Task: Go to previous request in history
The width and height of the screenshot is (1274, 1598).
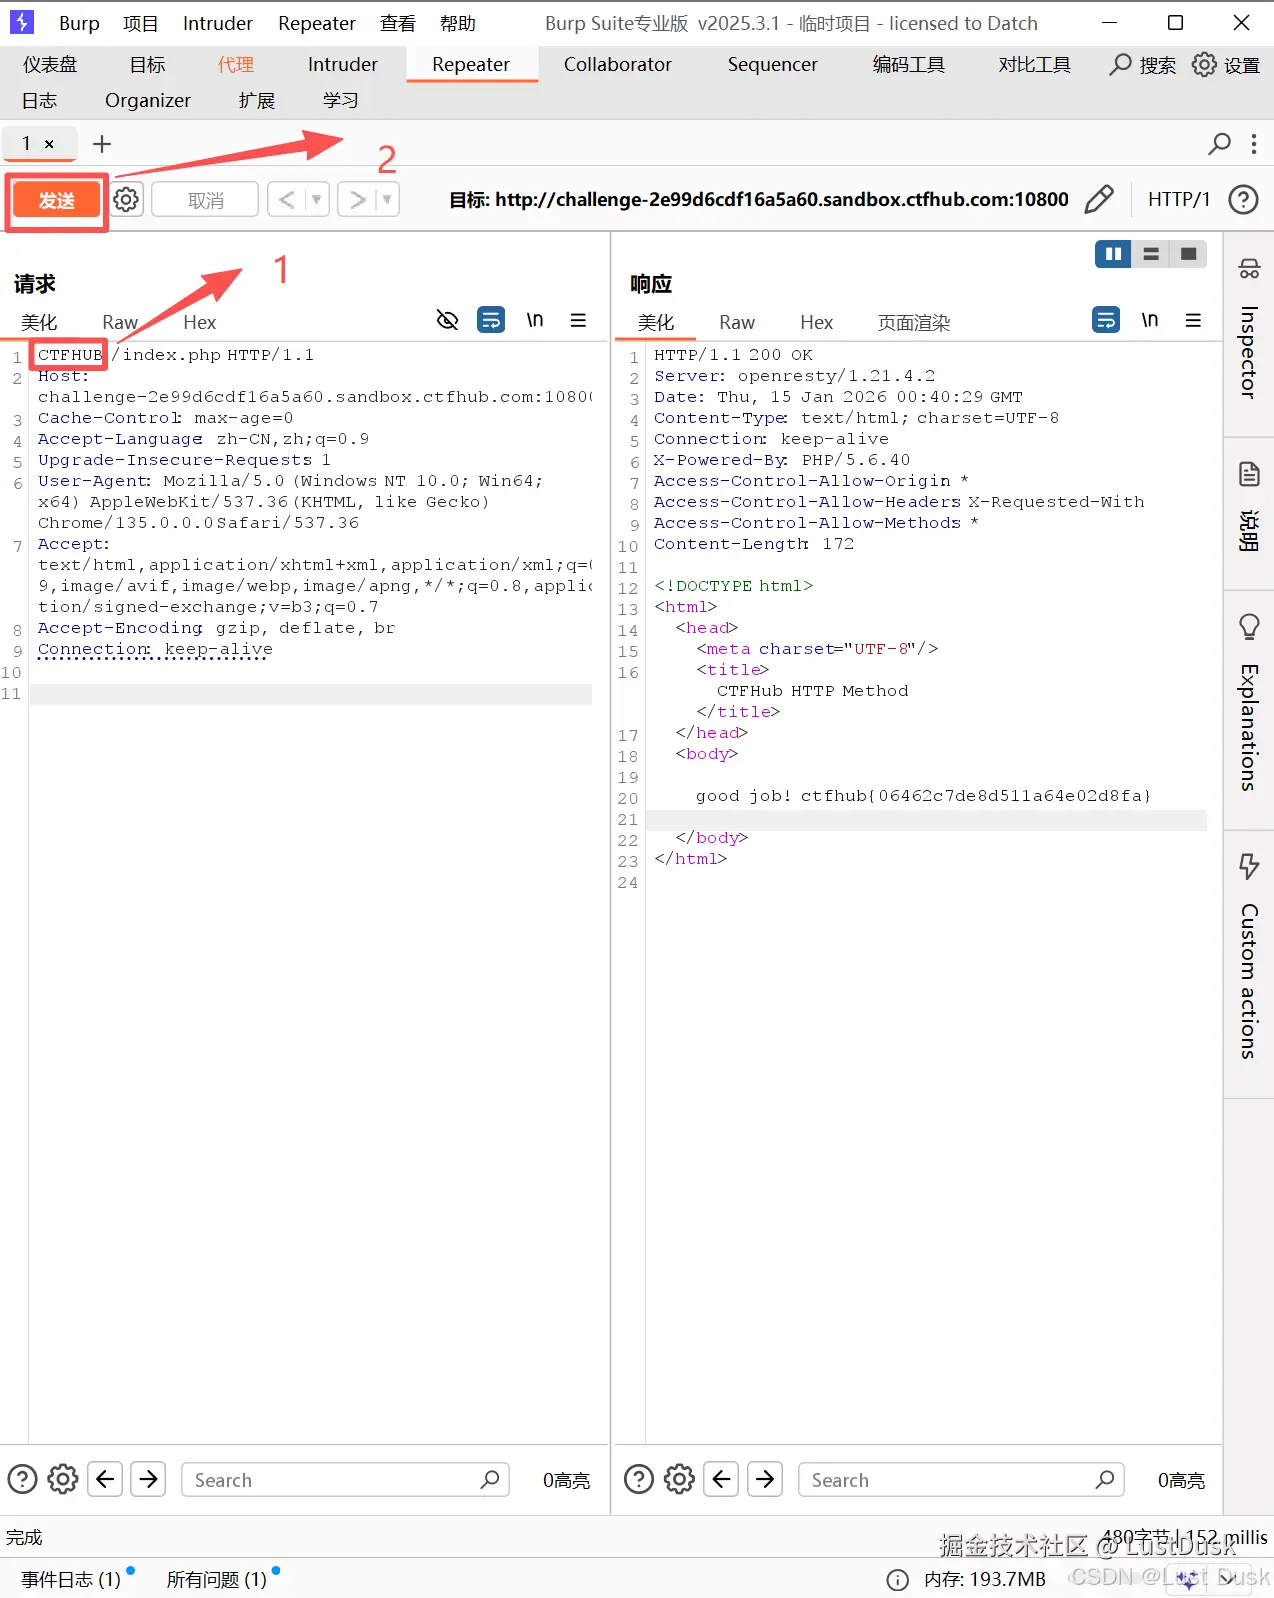Action: (286, 200)
